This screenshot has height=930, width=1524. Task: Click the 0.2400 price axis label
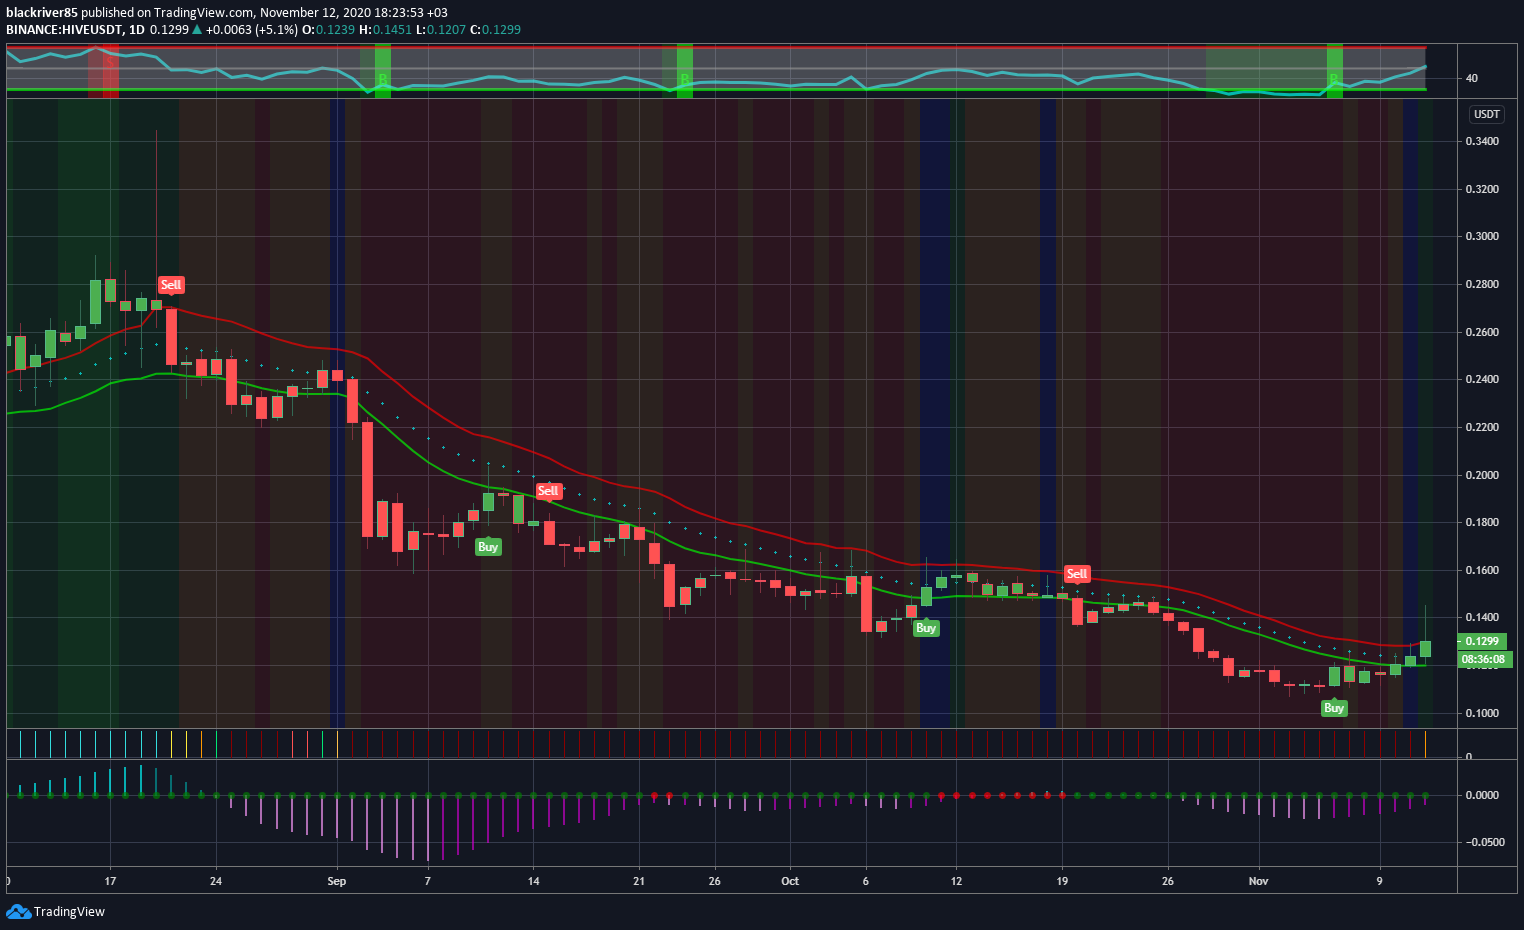(1482, 379)
